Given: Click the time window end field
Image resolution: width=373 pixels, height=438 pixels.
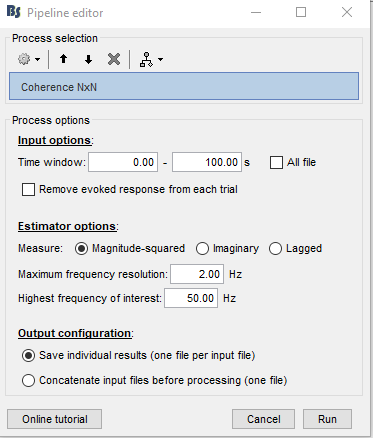Looking at the screenshot, I should 207,162.
